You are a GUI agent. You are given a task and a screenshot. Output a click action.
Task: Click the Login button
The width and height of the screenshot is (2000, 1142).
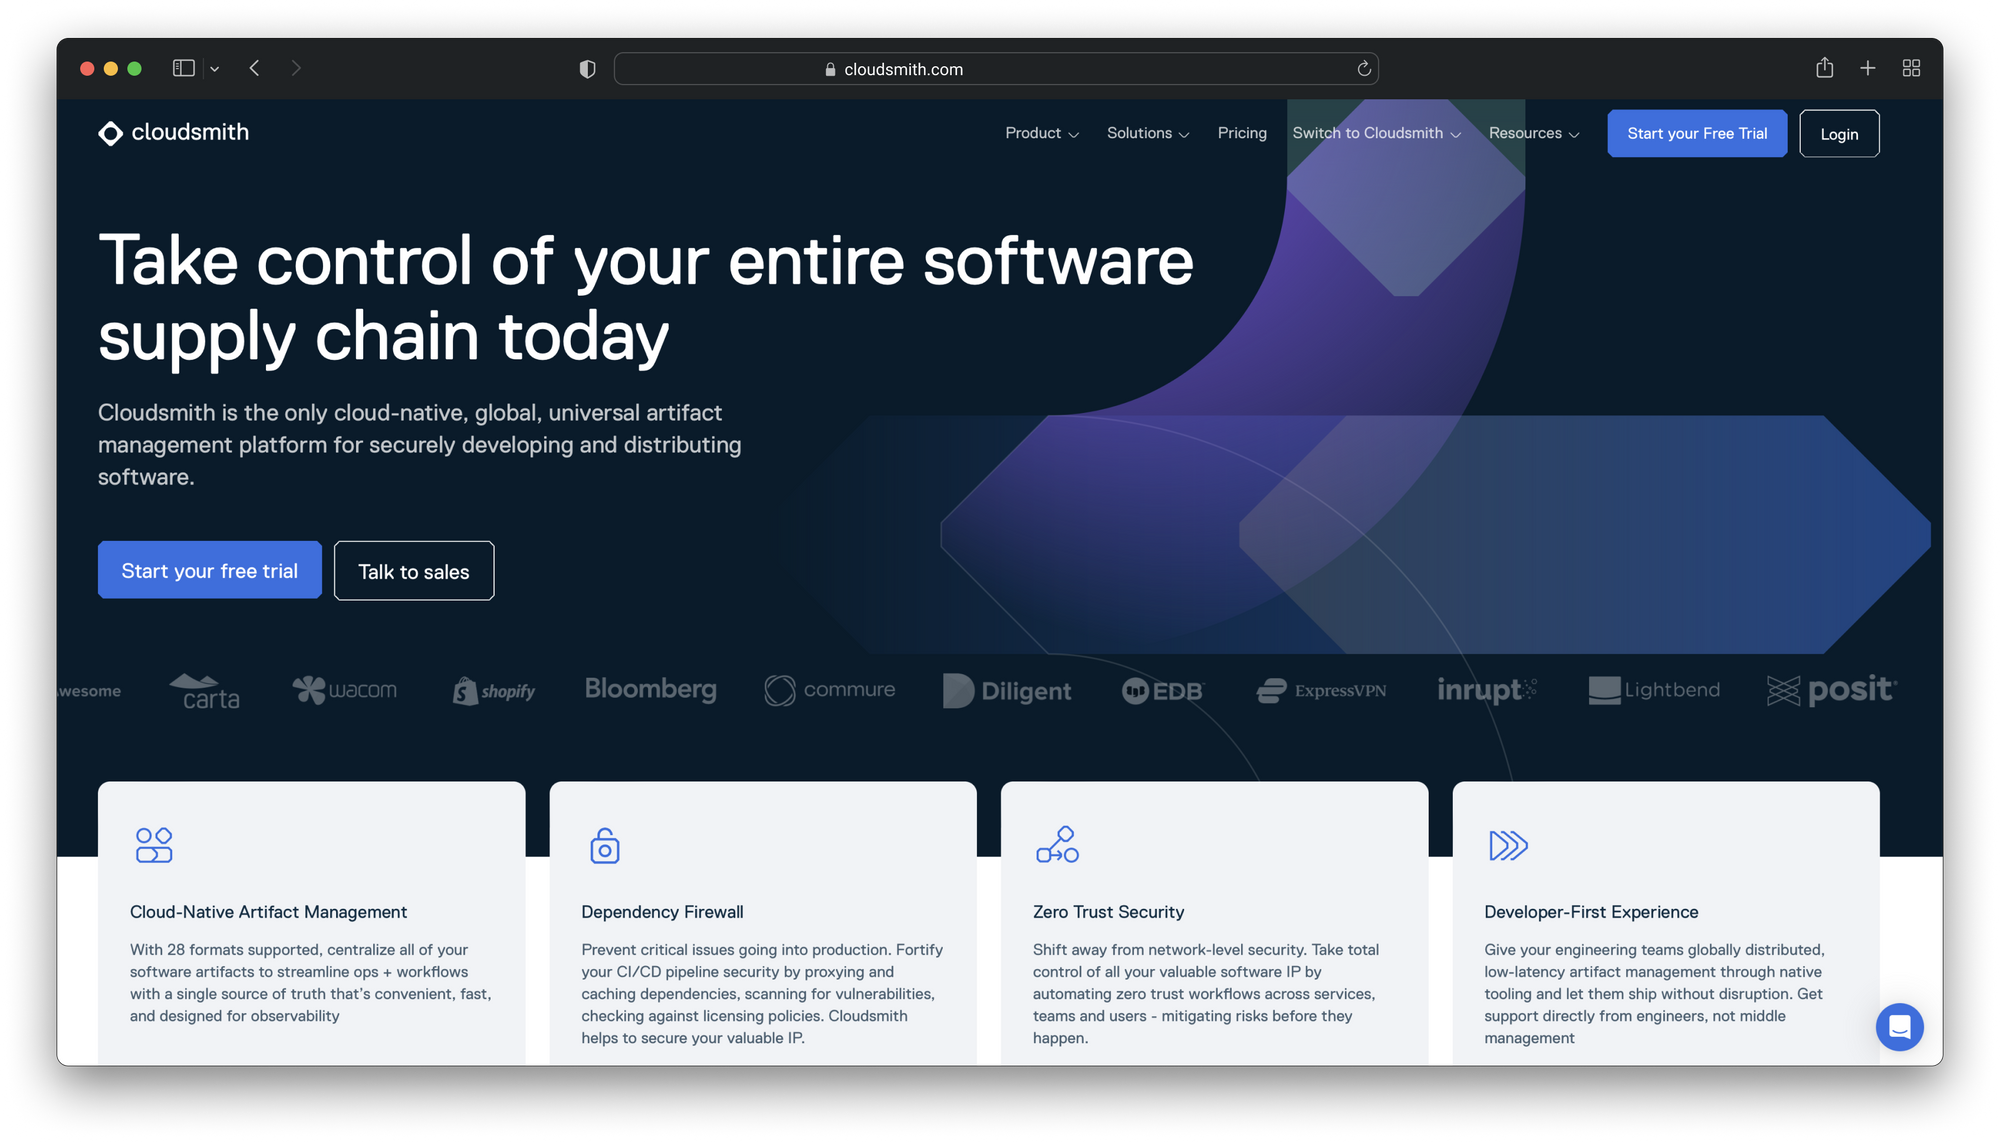pos(1839,134)
